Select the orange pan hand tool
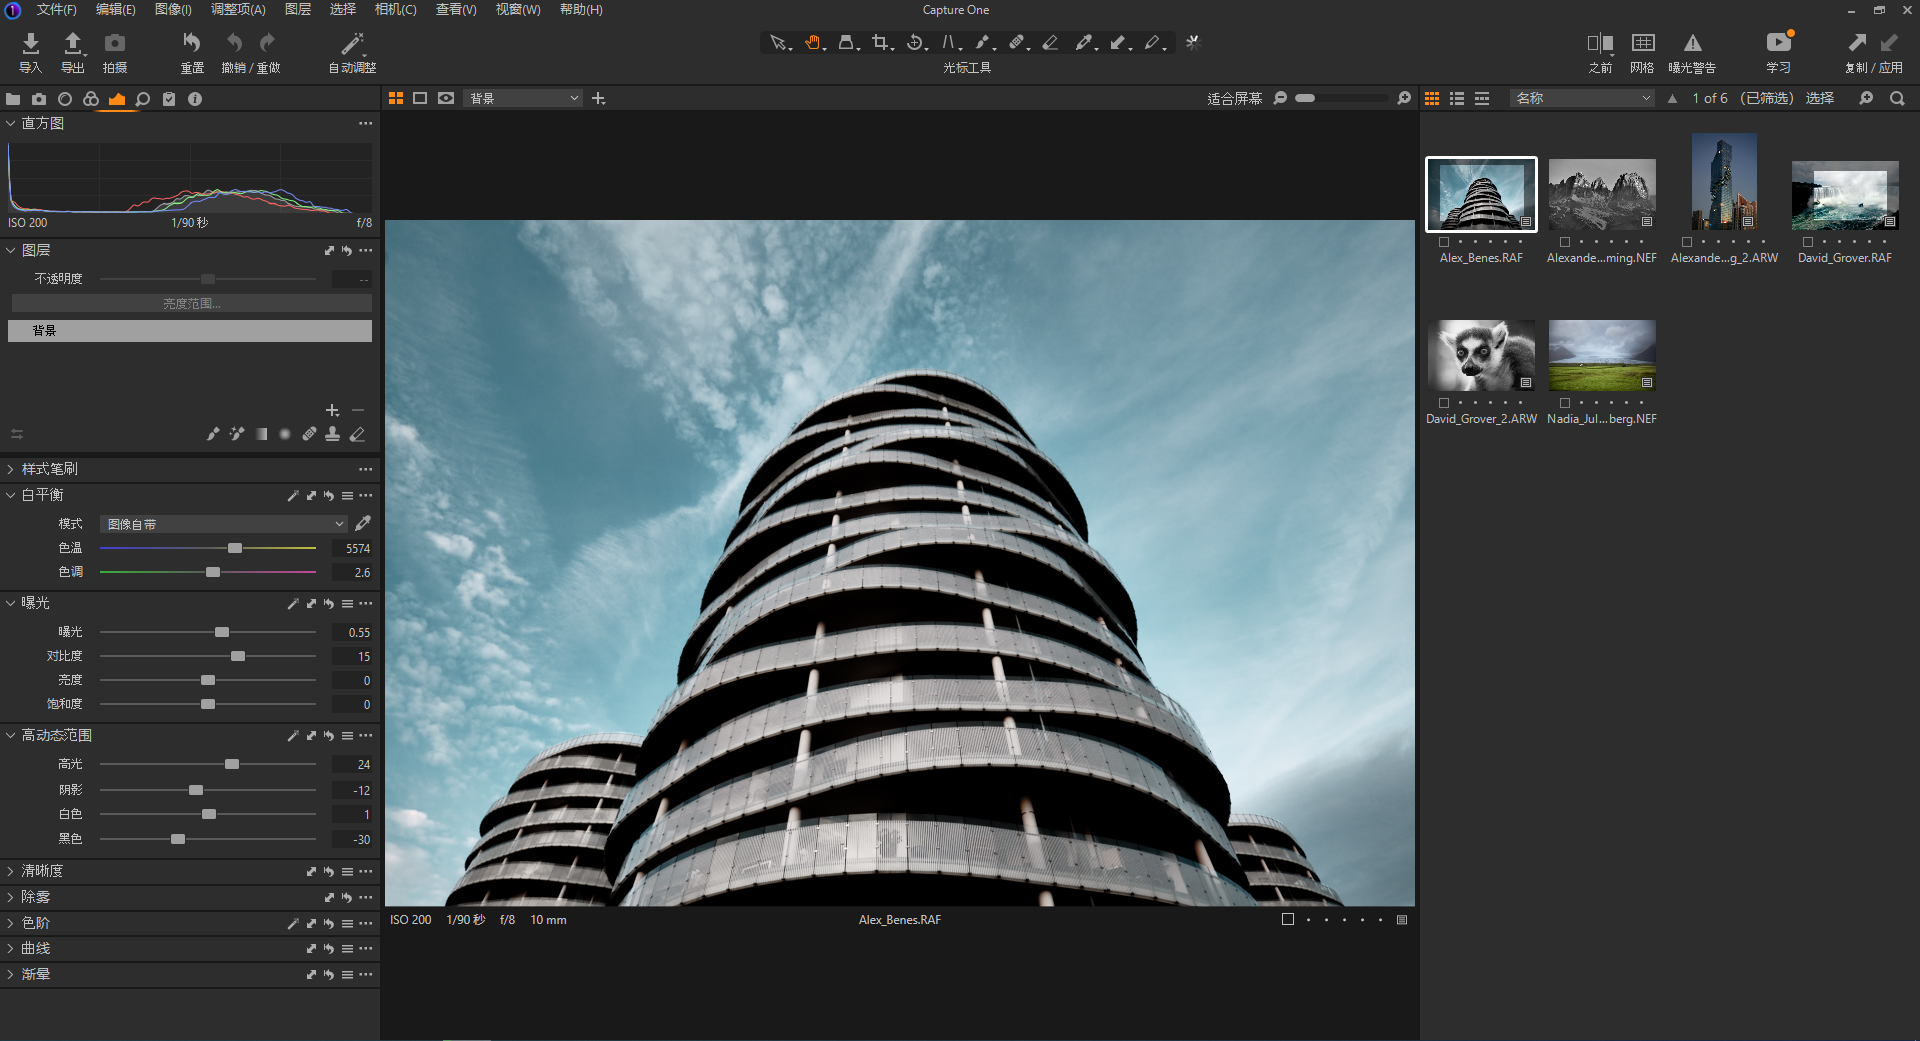This screenshot has height=1041, width=1920. pos(813,43)
